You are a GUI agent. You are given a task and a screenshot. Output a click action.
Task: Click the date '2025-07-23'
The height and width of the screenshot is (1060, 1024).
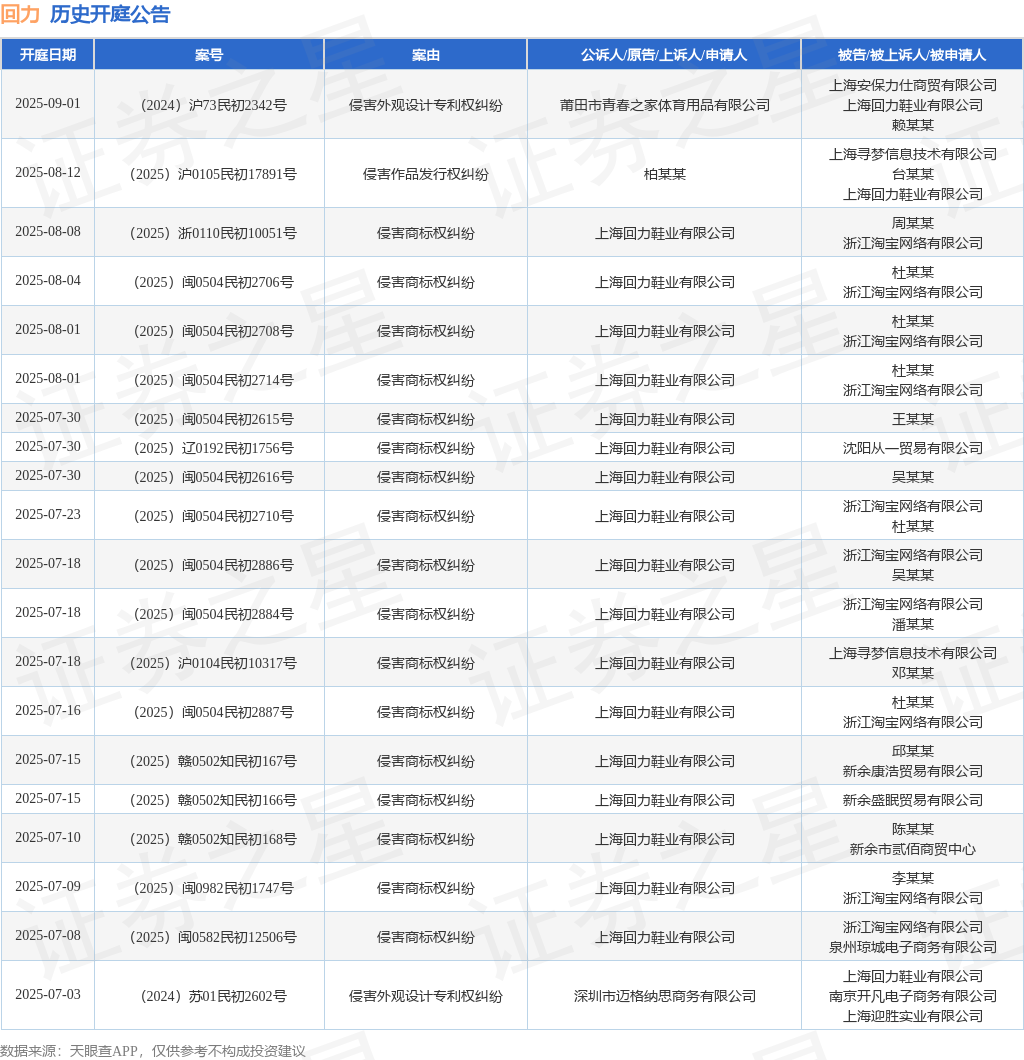[x=48, y=514]
